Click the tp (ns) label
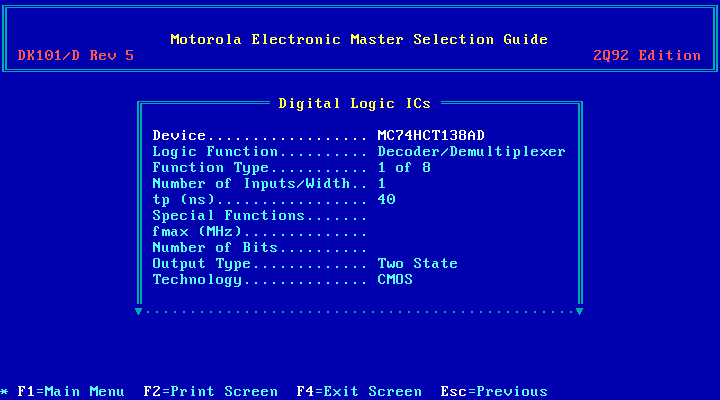 (184, 199)
